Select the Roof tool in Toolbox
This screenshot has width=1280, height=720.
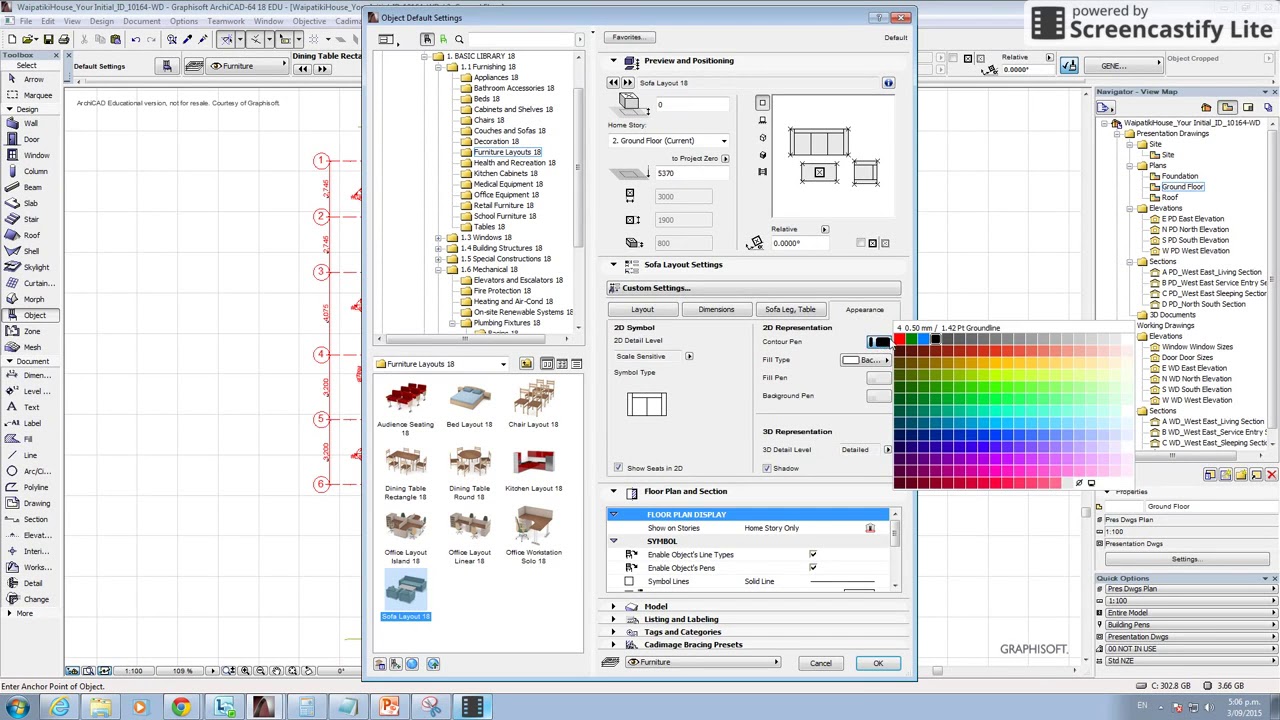30,235
